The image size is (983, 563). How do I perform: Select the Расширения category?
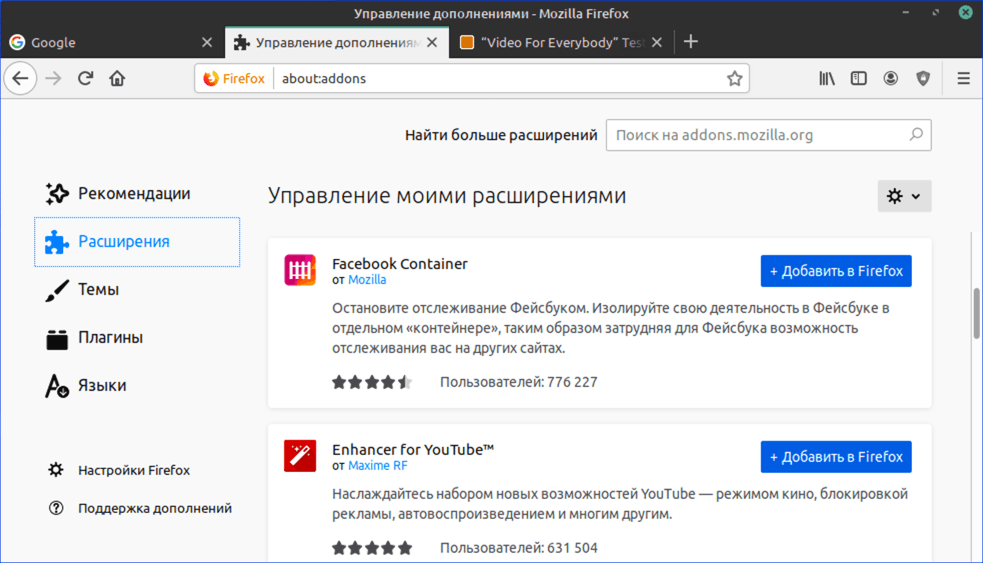(137, 242)
